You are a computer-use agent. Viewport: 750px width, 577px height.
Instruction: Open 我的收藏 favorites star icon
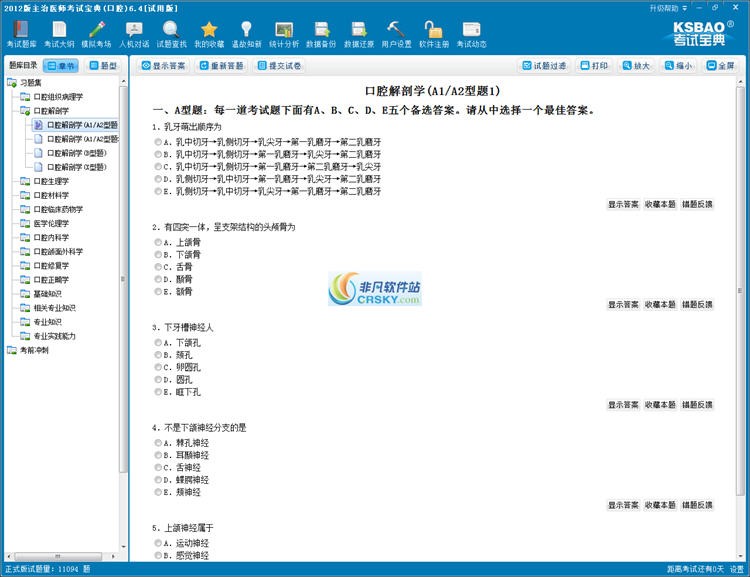(208, 34)
